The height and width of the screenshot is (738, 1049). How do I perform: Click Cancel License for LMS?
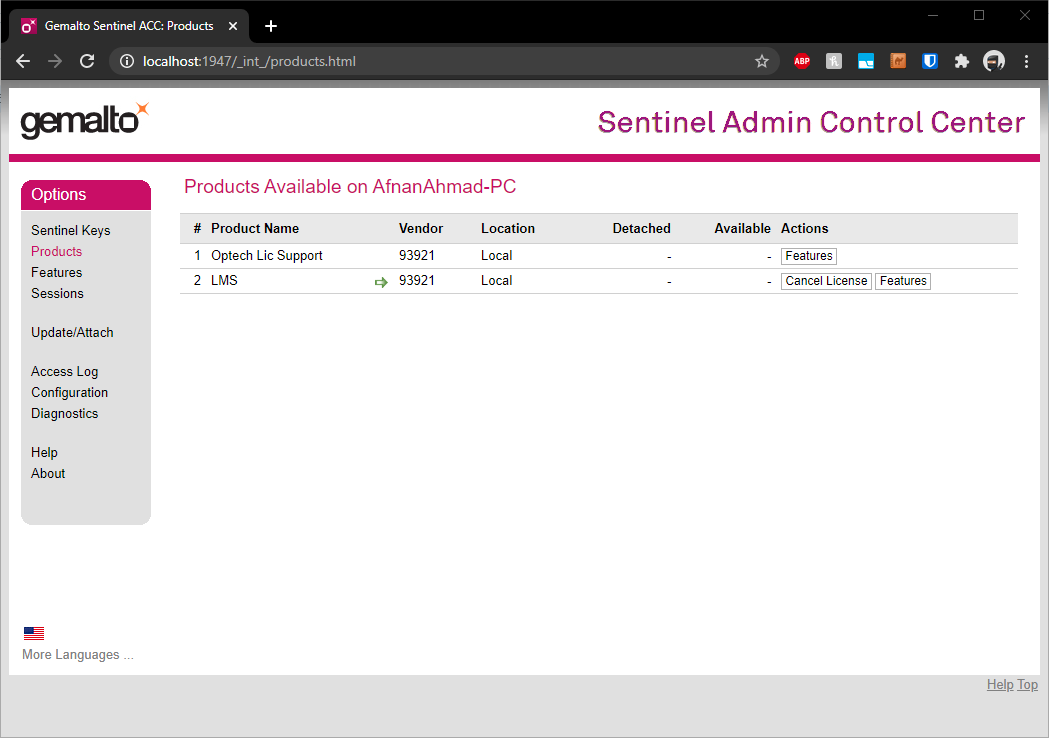pos(826,281)
